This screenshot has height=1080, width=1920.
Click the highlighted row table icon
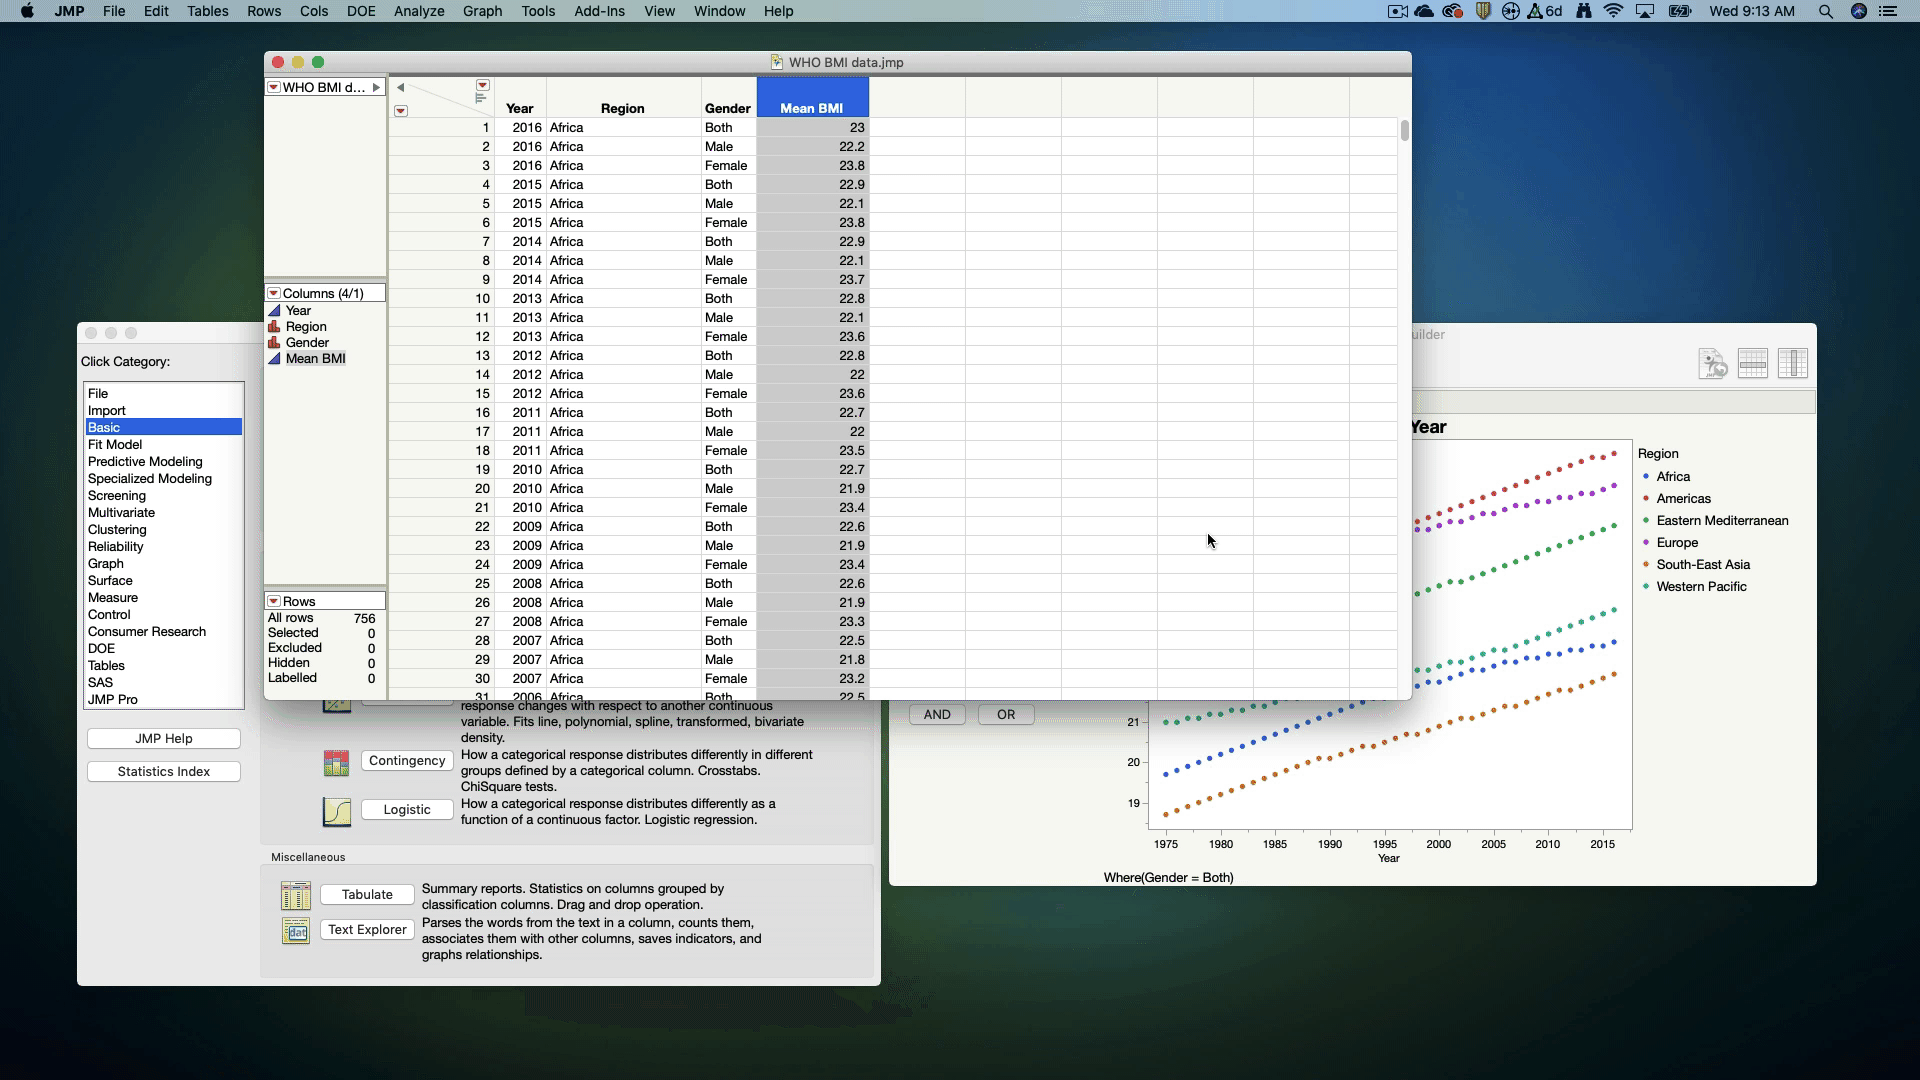click(x=1753, y=364)
